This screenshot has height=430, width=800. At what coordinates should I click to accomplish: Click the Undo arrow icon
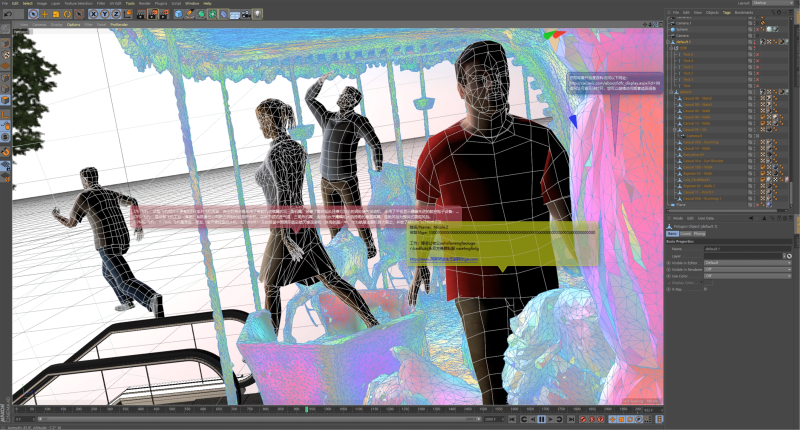tap(7, 14)
